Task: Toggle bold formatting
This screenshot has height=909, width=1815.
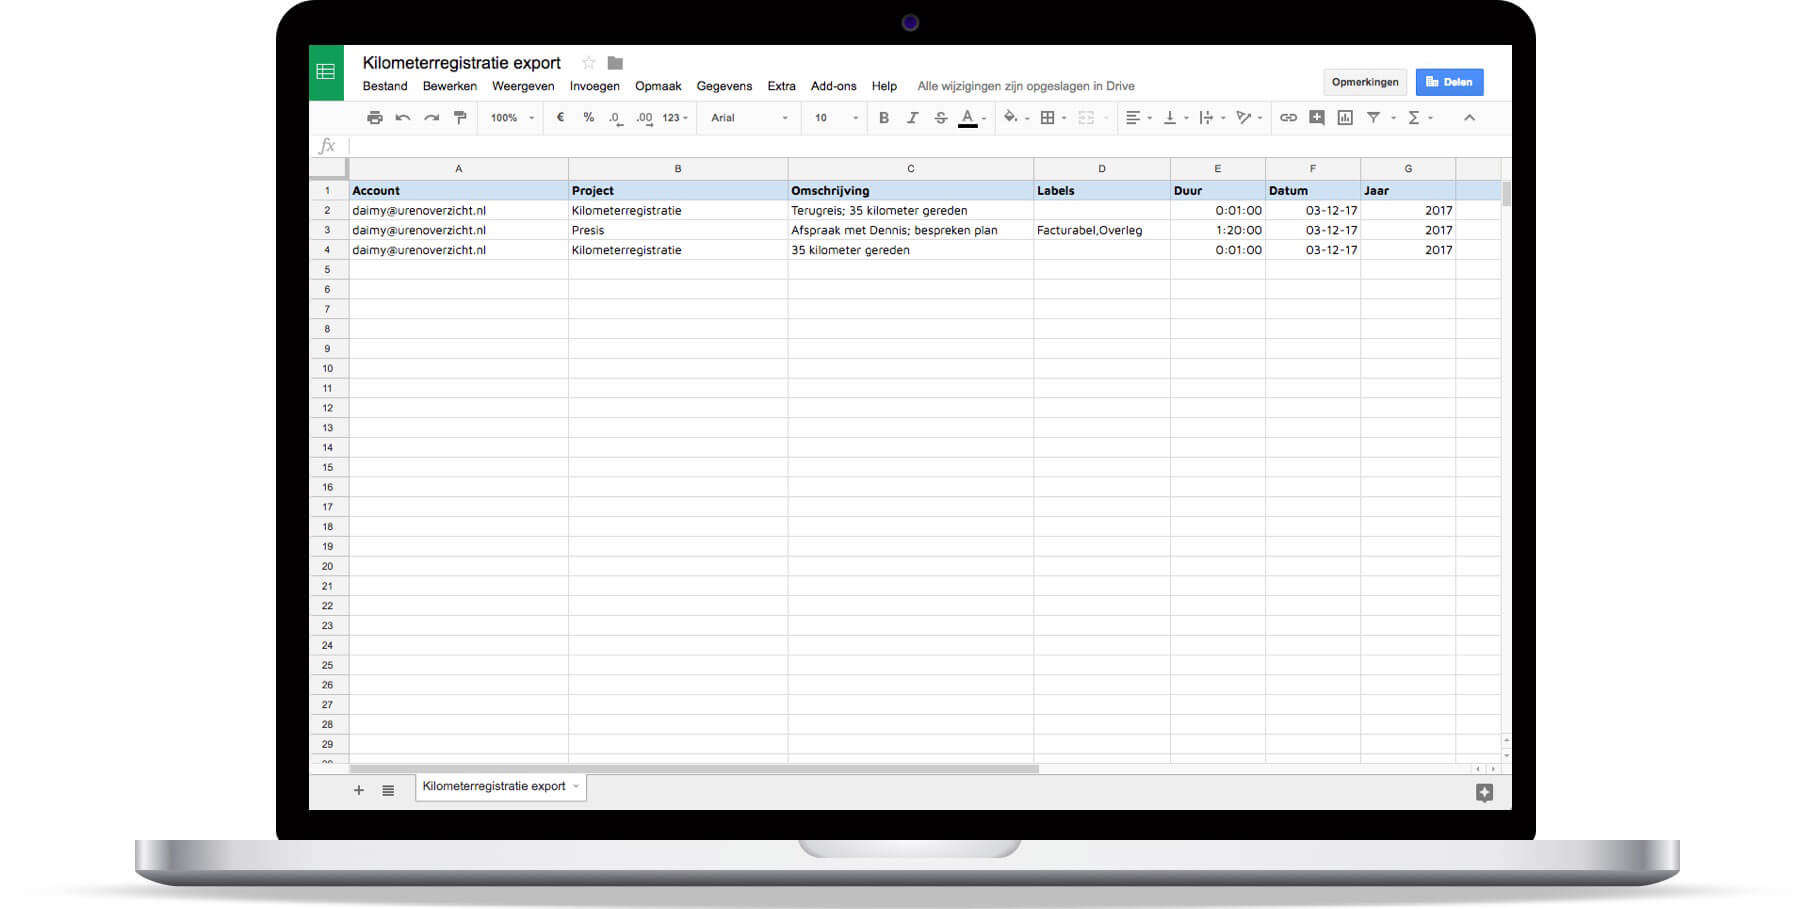Action: (883, 118)
